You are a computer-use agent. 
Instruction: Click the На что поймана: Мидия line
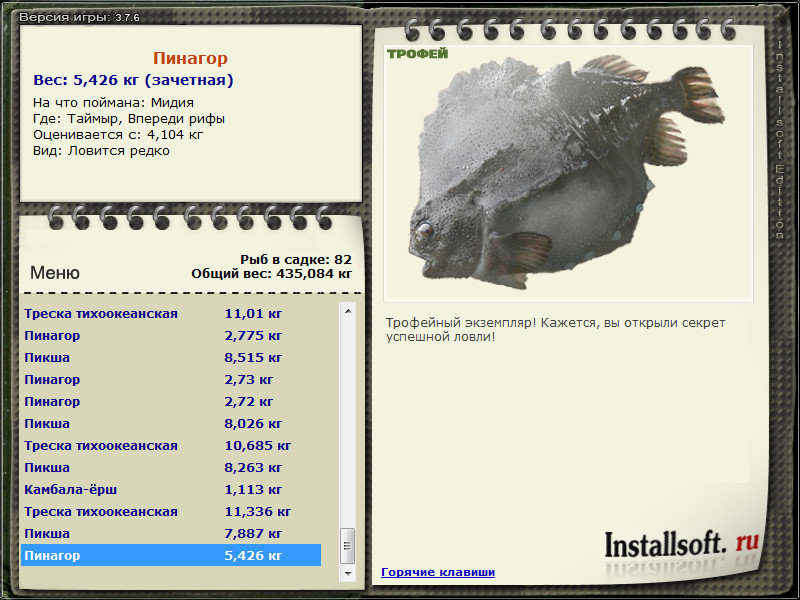(x=113, y=102)
